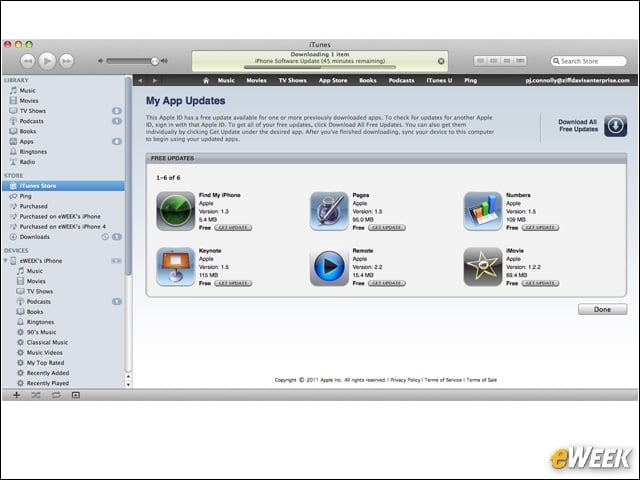
Task: Open the Numbers app icon
Action: tap(482, 211)
